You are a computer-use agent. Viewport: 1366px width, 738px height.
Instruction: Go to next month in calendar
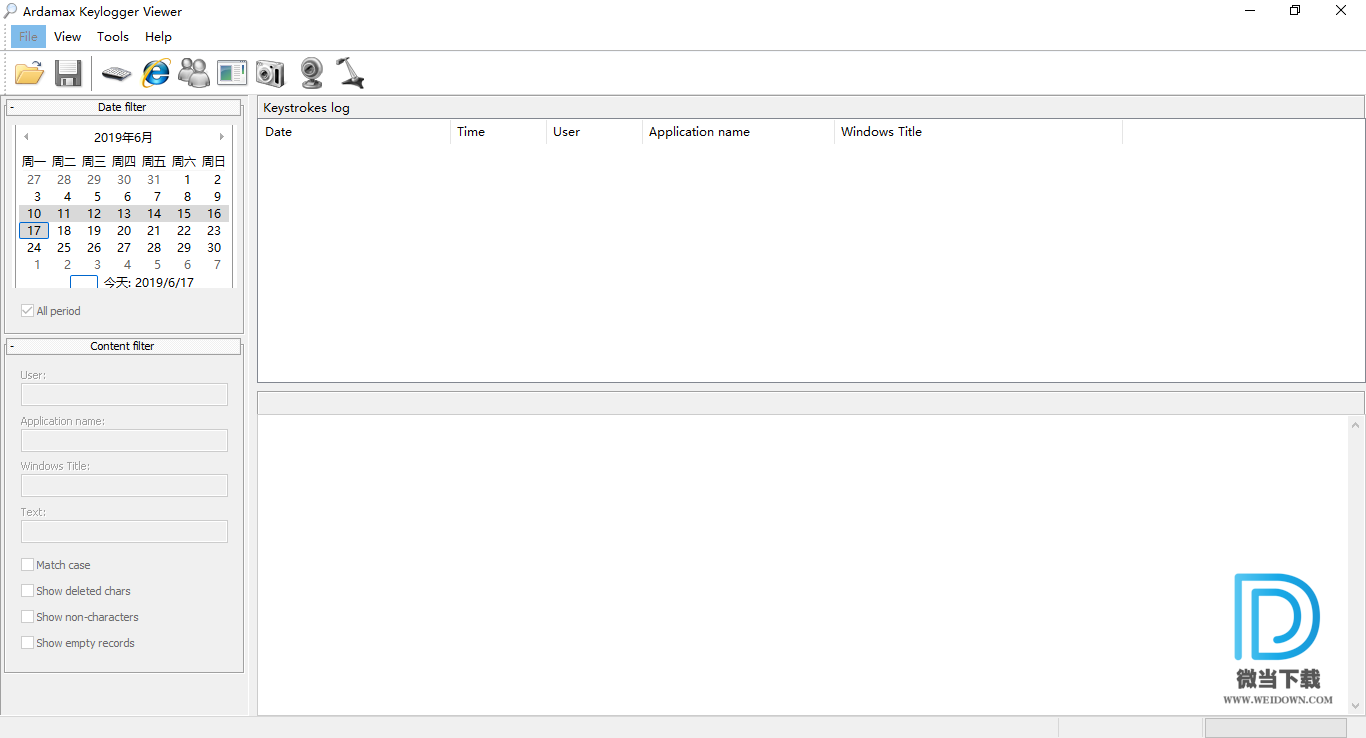pos(222,137)
